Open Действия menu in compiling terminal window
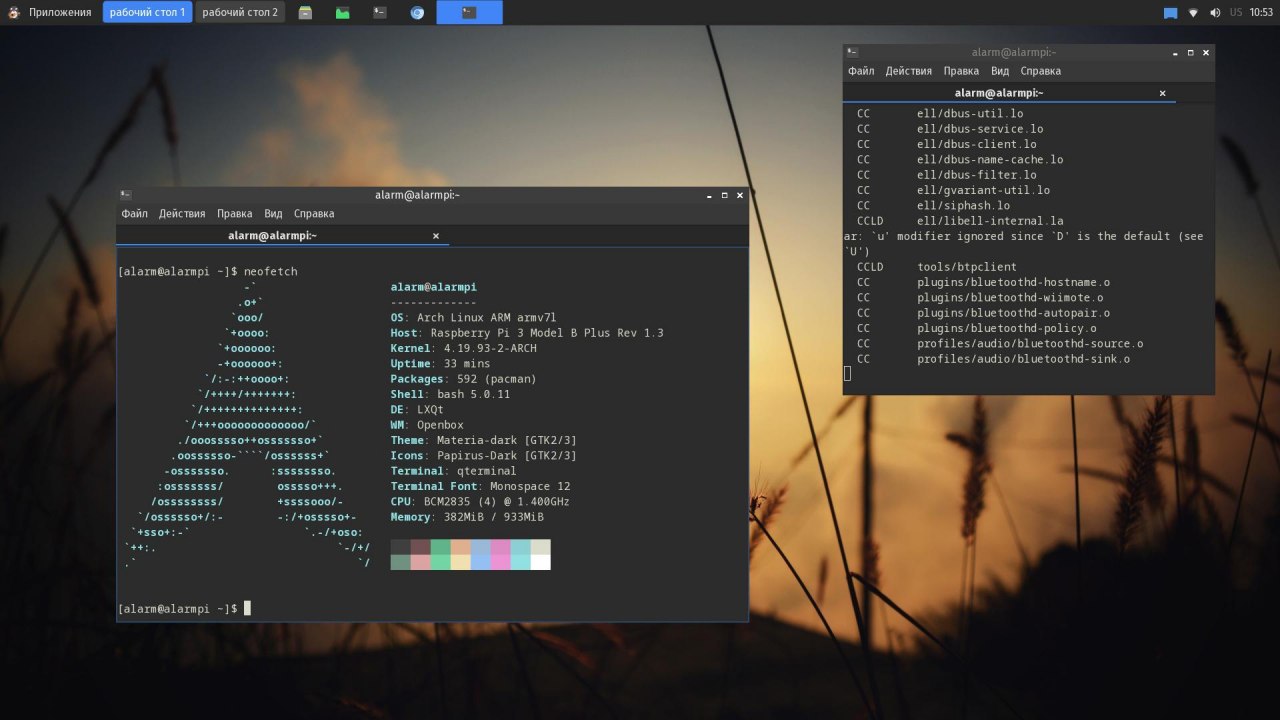The height and width of the screenshot is (720, 1280). coord(909,71)
